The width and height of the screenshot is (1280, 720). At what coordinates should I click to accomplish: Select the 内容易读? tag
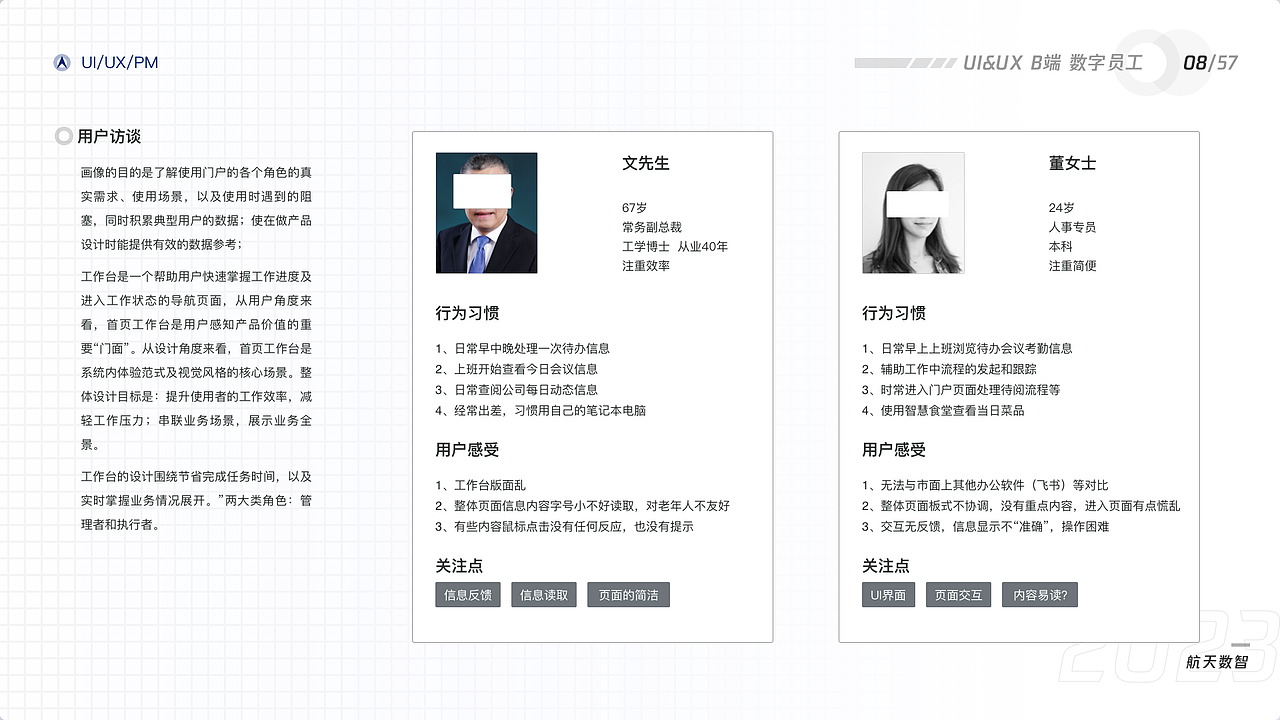coord(1039,594)
